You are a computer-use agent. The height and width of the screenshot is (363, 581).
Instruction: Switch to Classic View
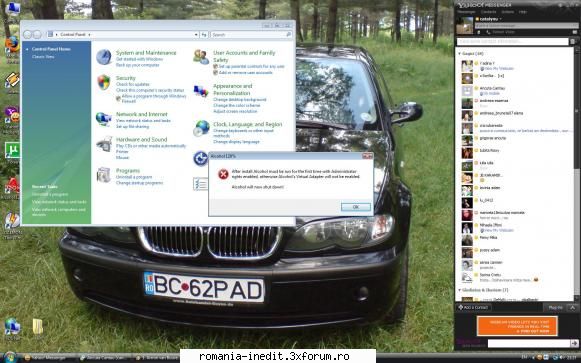click(43, 57)
